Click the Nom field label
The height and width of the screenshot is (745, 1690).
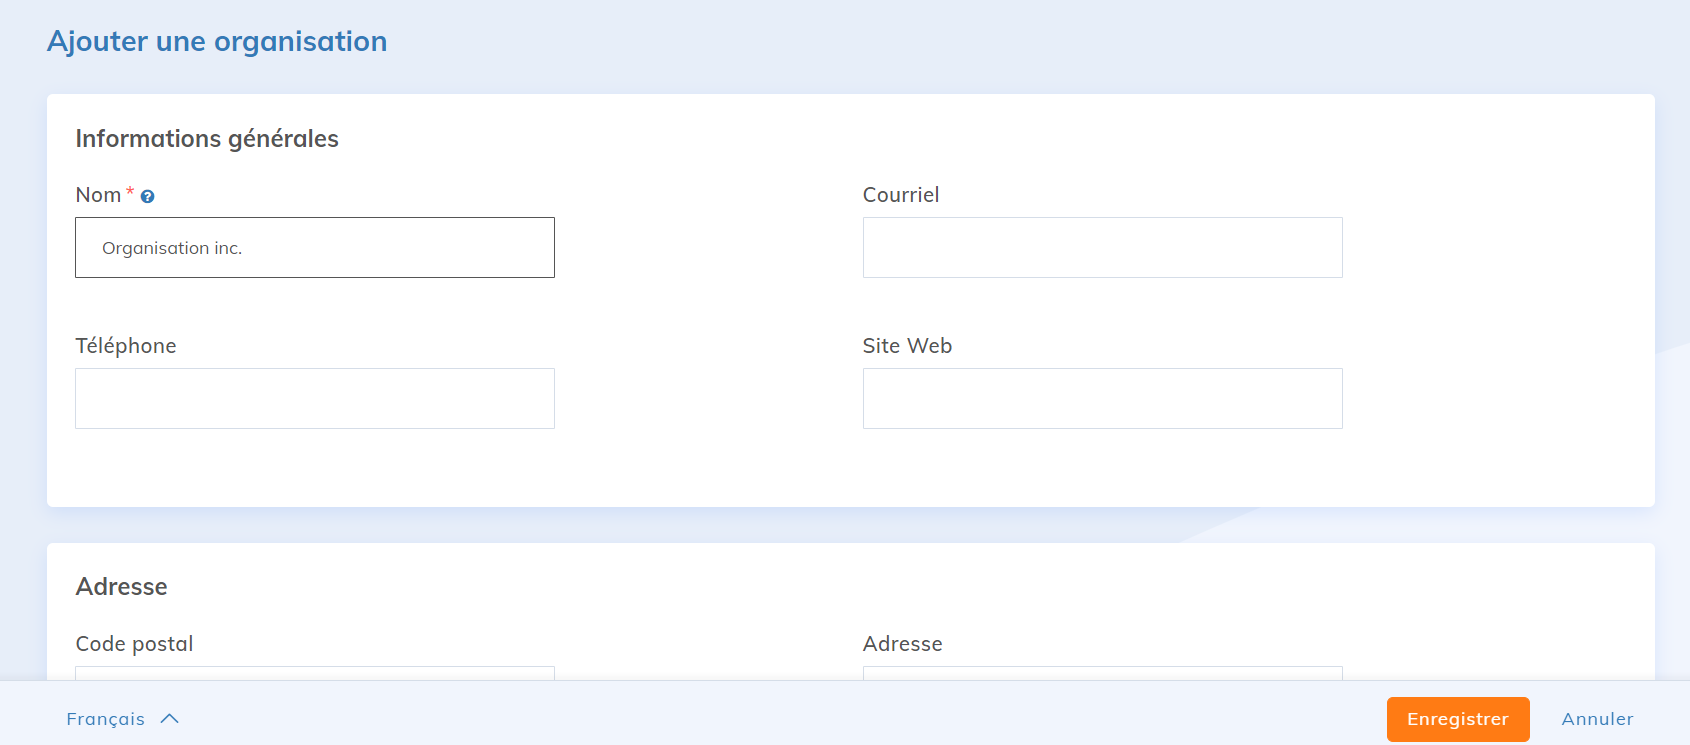point(98,195)
